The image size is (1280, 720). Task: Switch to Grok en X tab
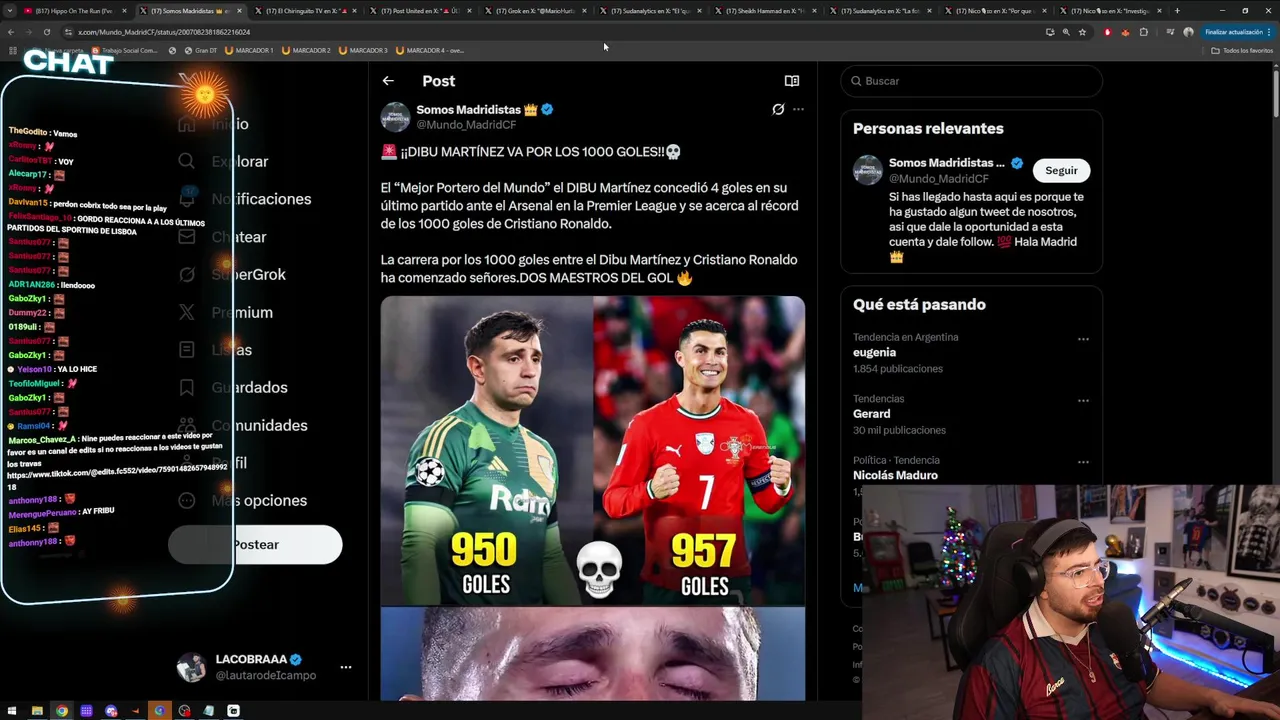535,11
